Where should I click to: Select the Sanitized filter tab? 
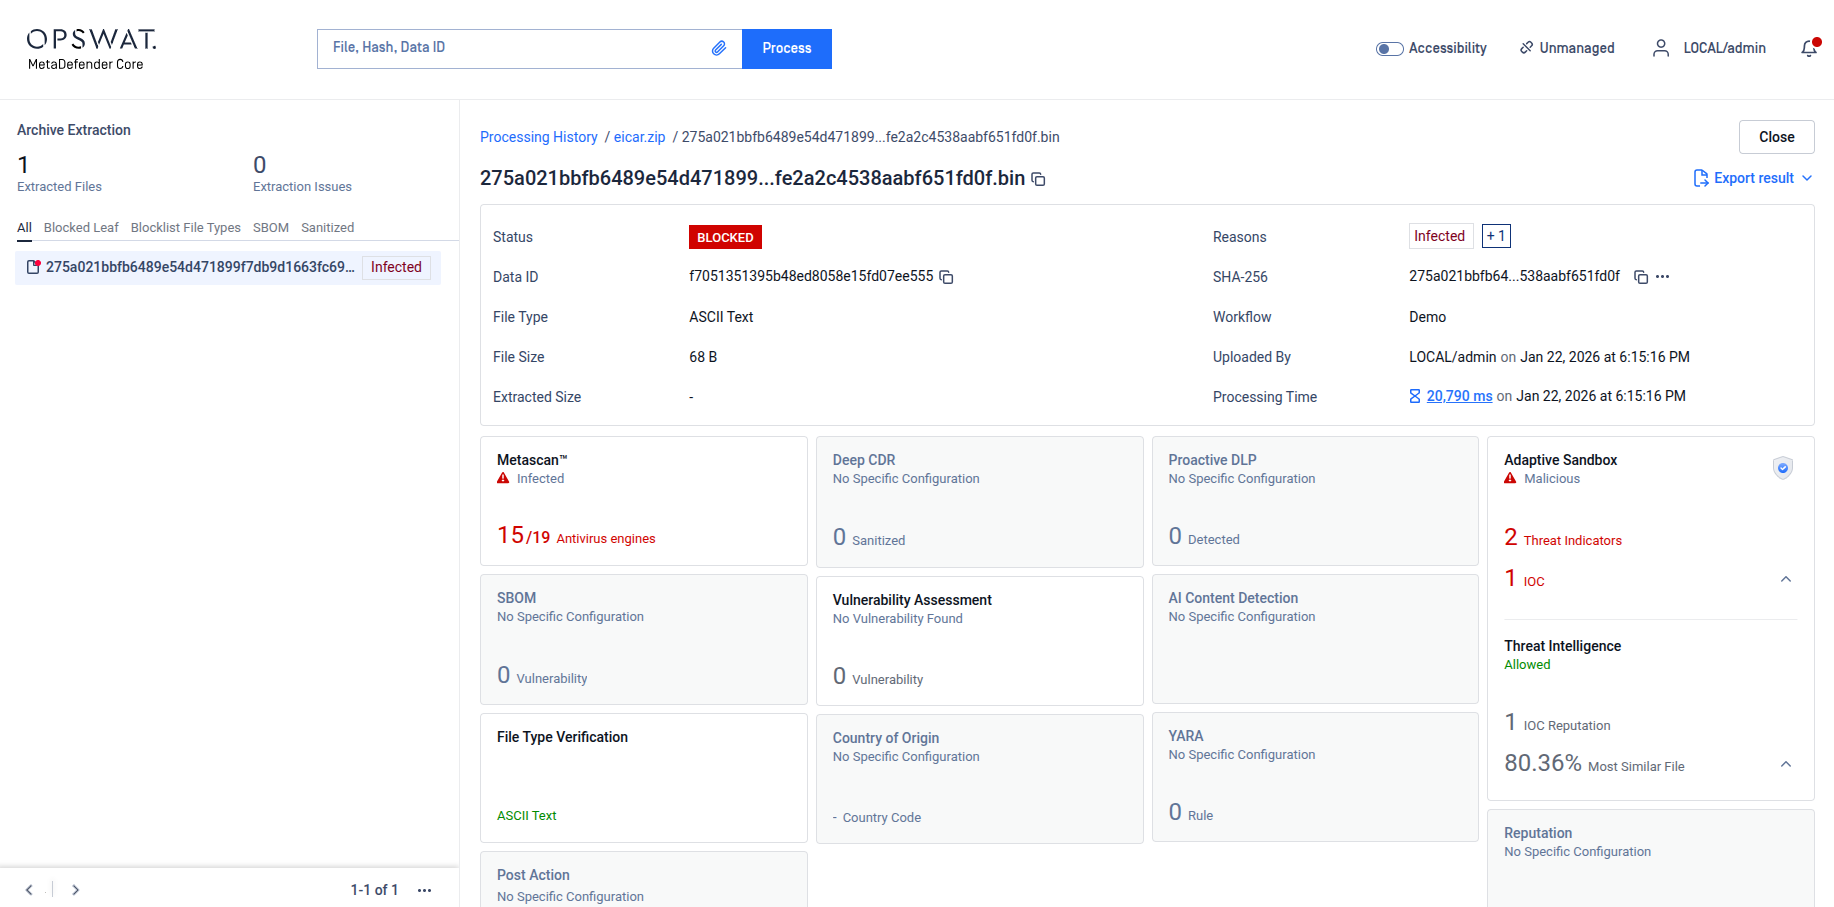[x=327, y=228]
